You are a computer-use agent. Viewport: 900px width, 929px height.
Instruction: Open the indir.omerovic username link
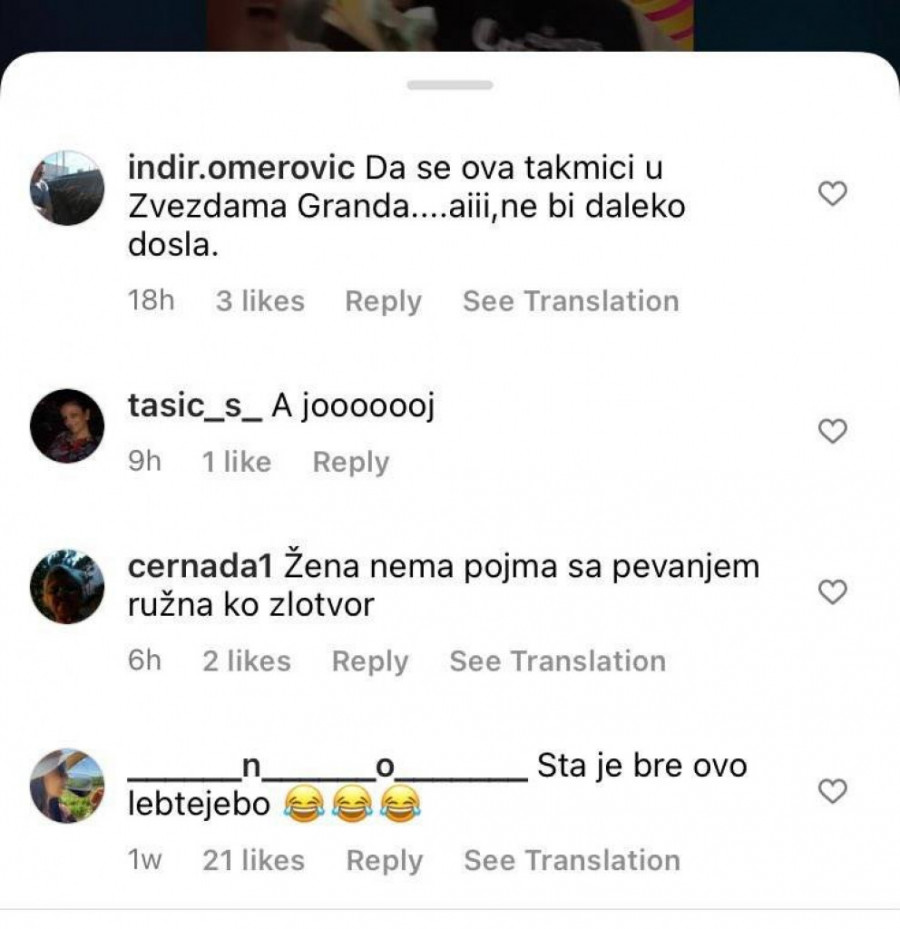pyautogui.click(x=241, y=168)
